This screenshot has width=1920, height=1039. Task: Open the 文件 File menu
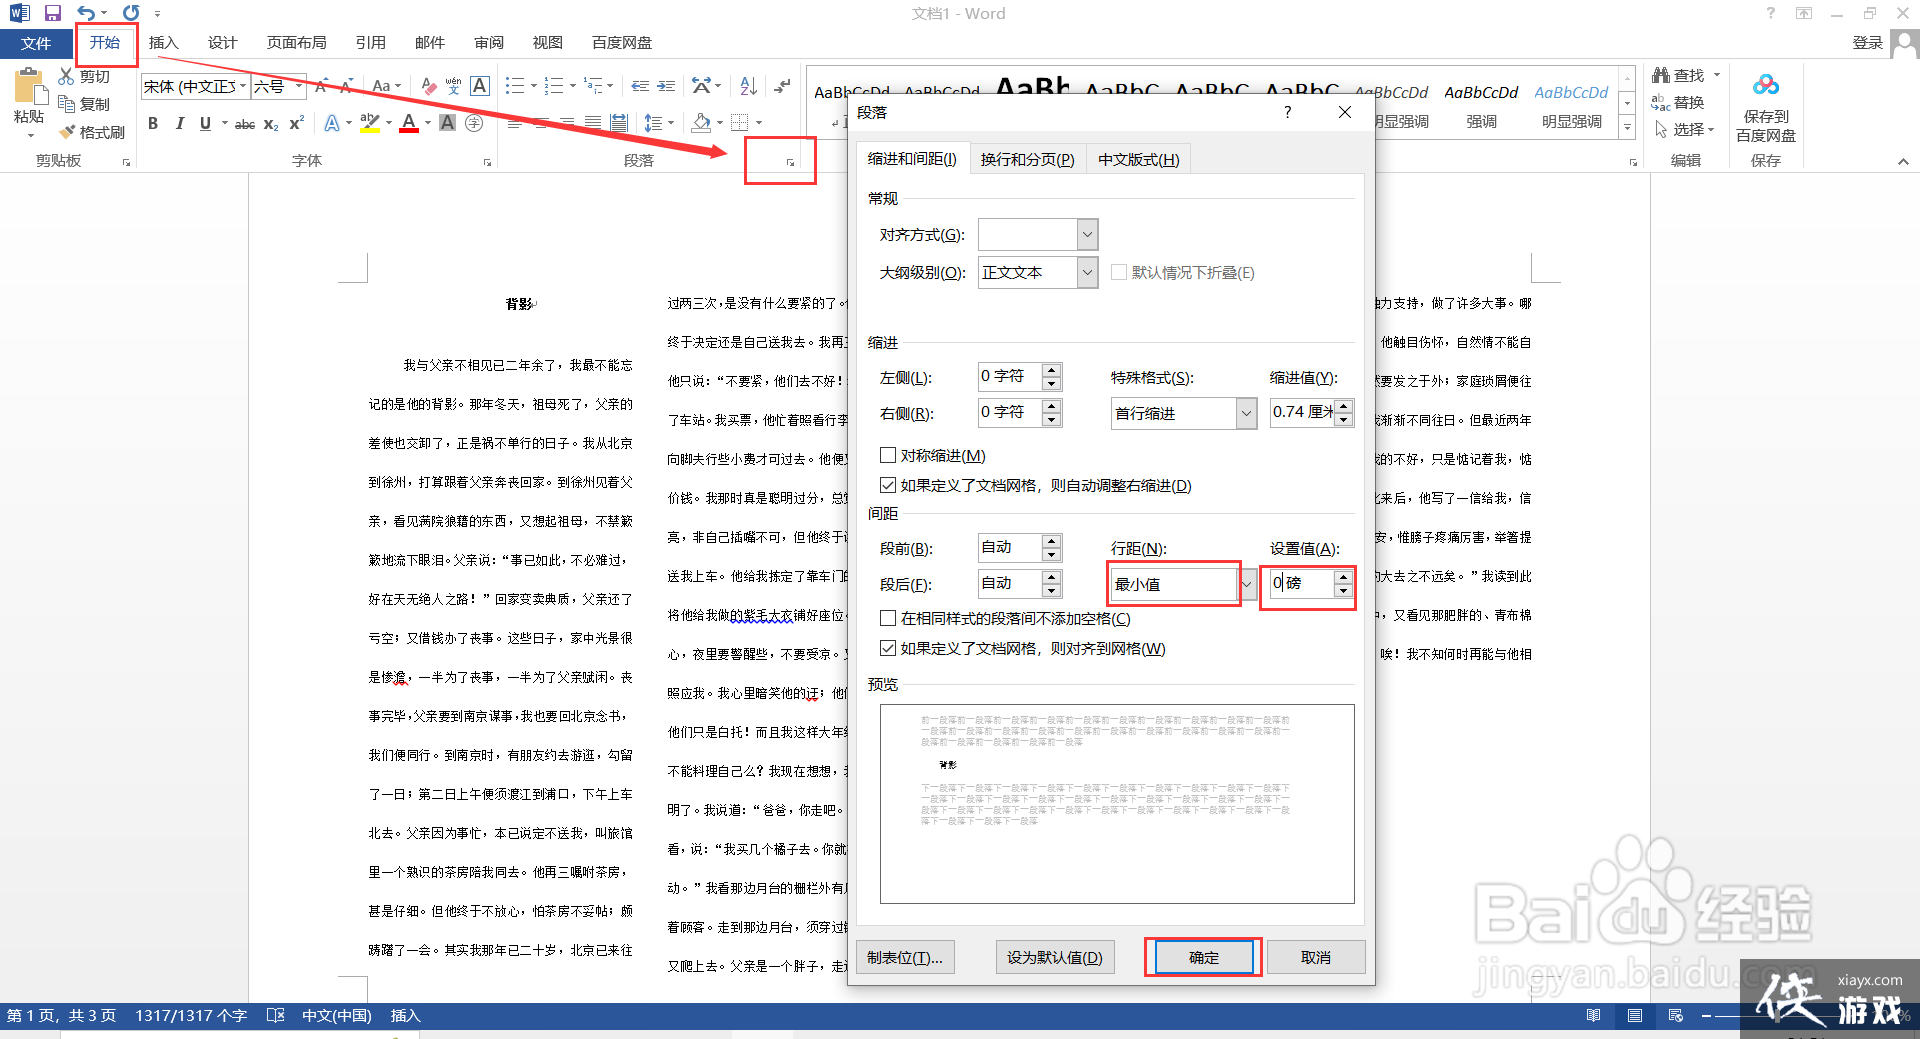(36, 43)
